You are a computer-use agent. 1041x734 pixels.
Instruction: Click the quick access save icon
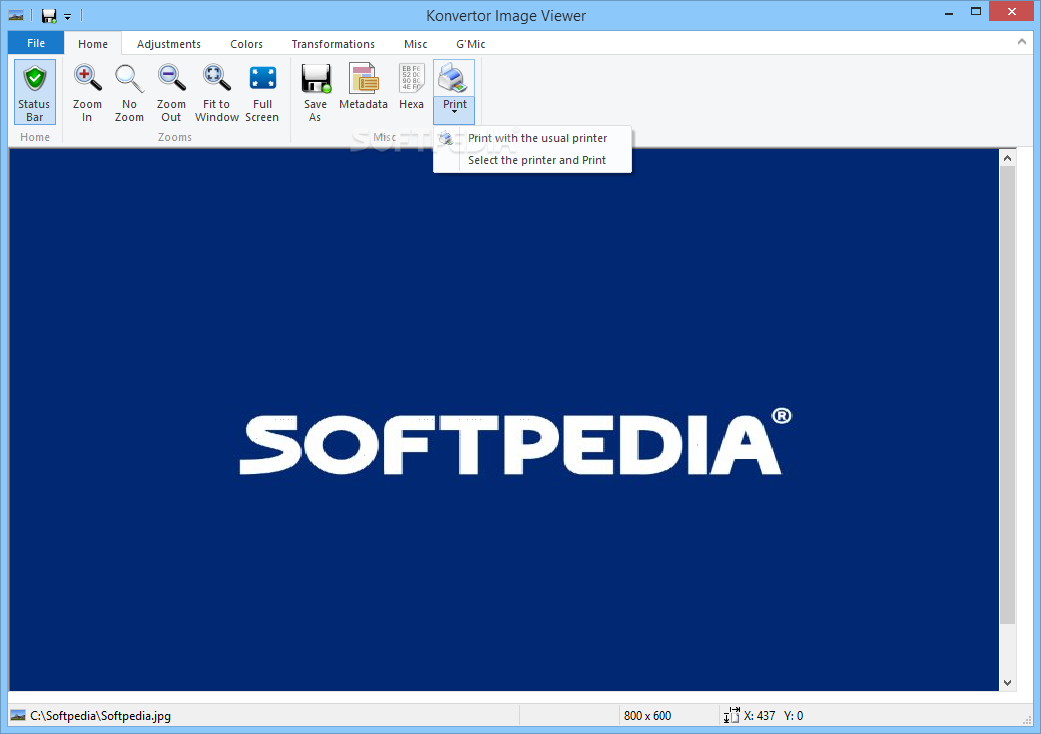pyautogui.click(x=49, y=15)
